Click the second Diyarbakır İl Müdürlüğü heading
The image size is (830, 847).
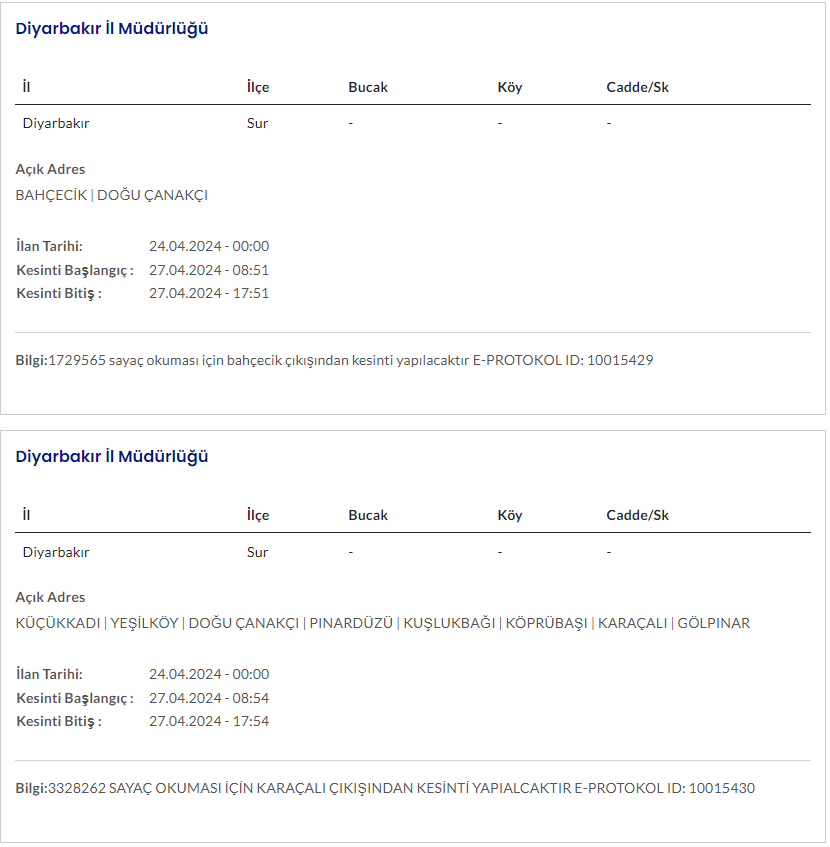coord(112,457)
